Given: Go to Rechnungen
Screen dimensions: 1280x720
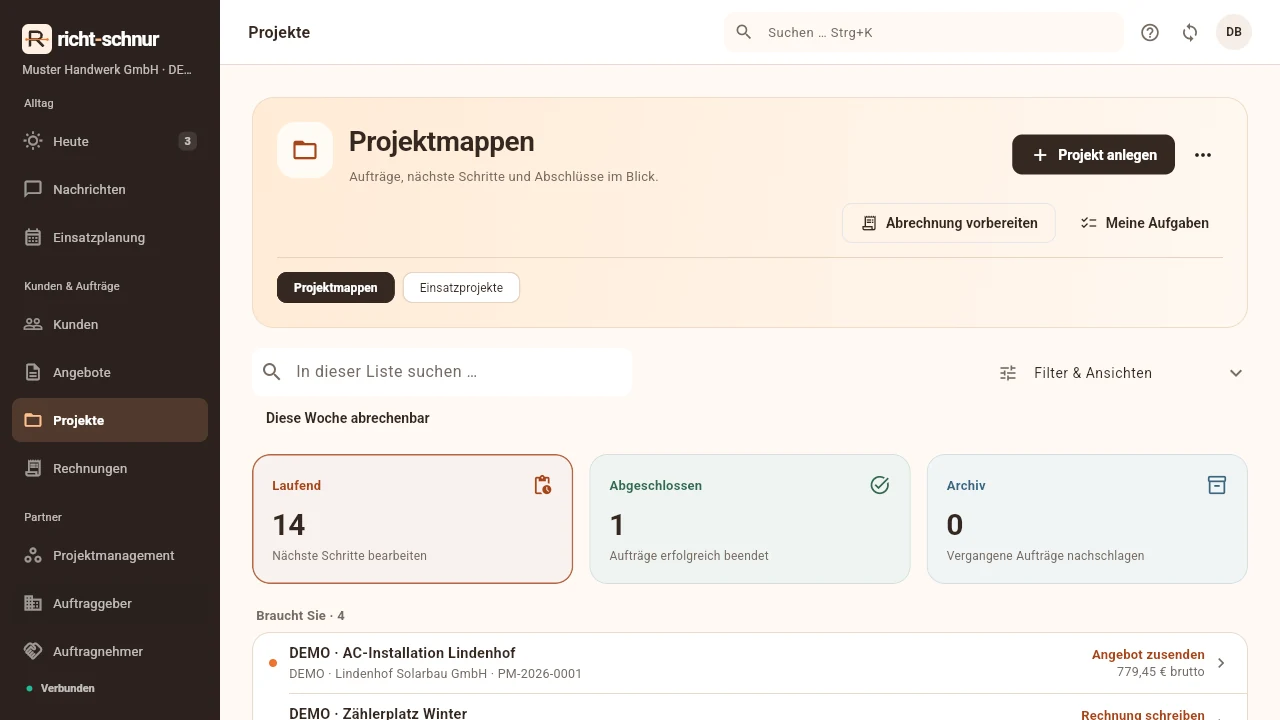Looking at the screenshot, I should [x=110, y=468].
